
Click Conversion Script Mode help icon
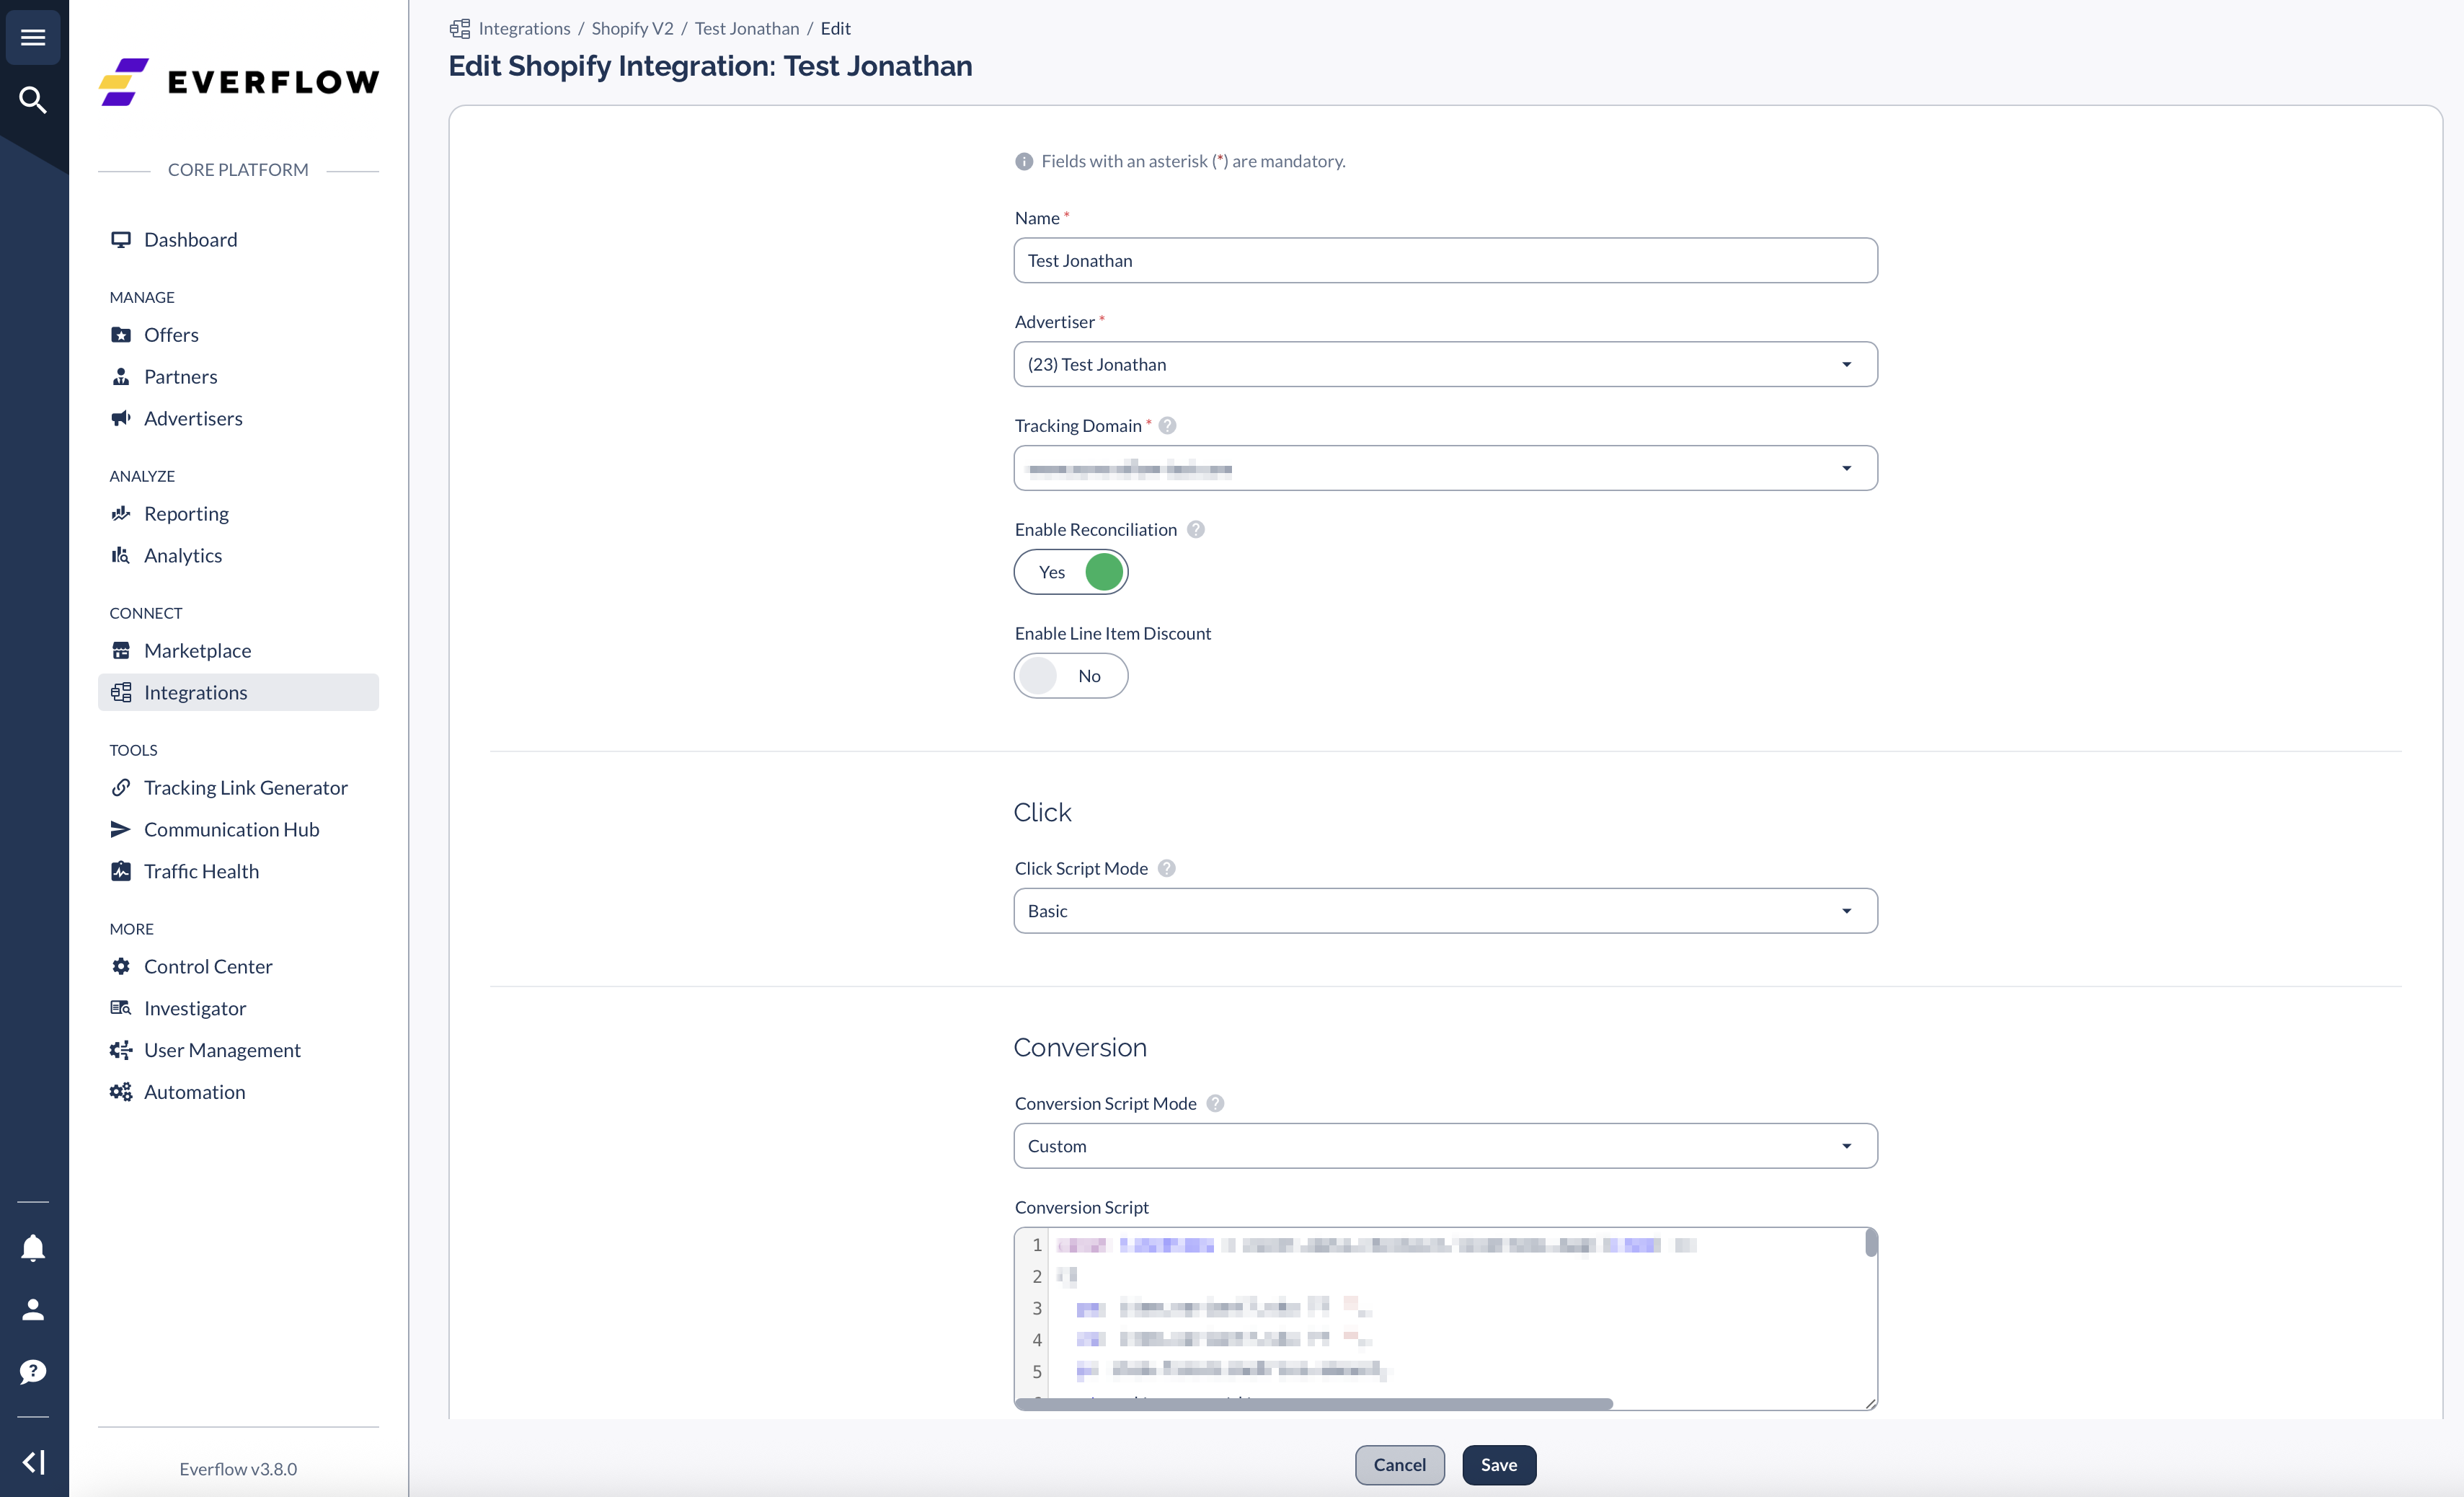tap(1215, 1104)
